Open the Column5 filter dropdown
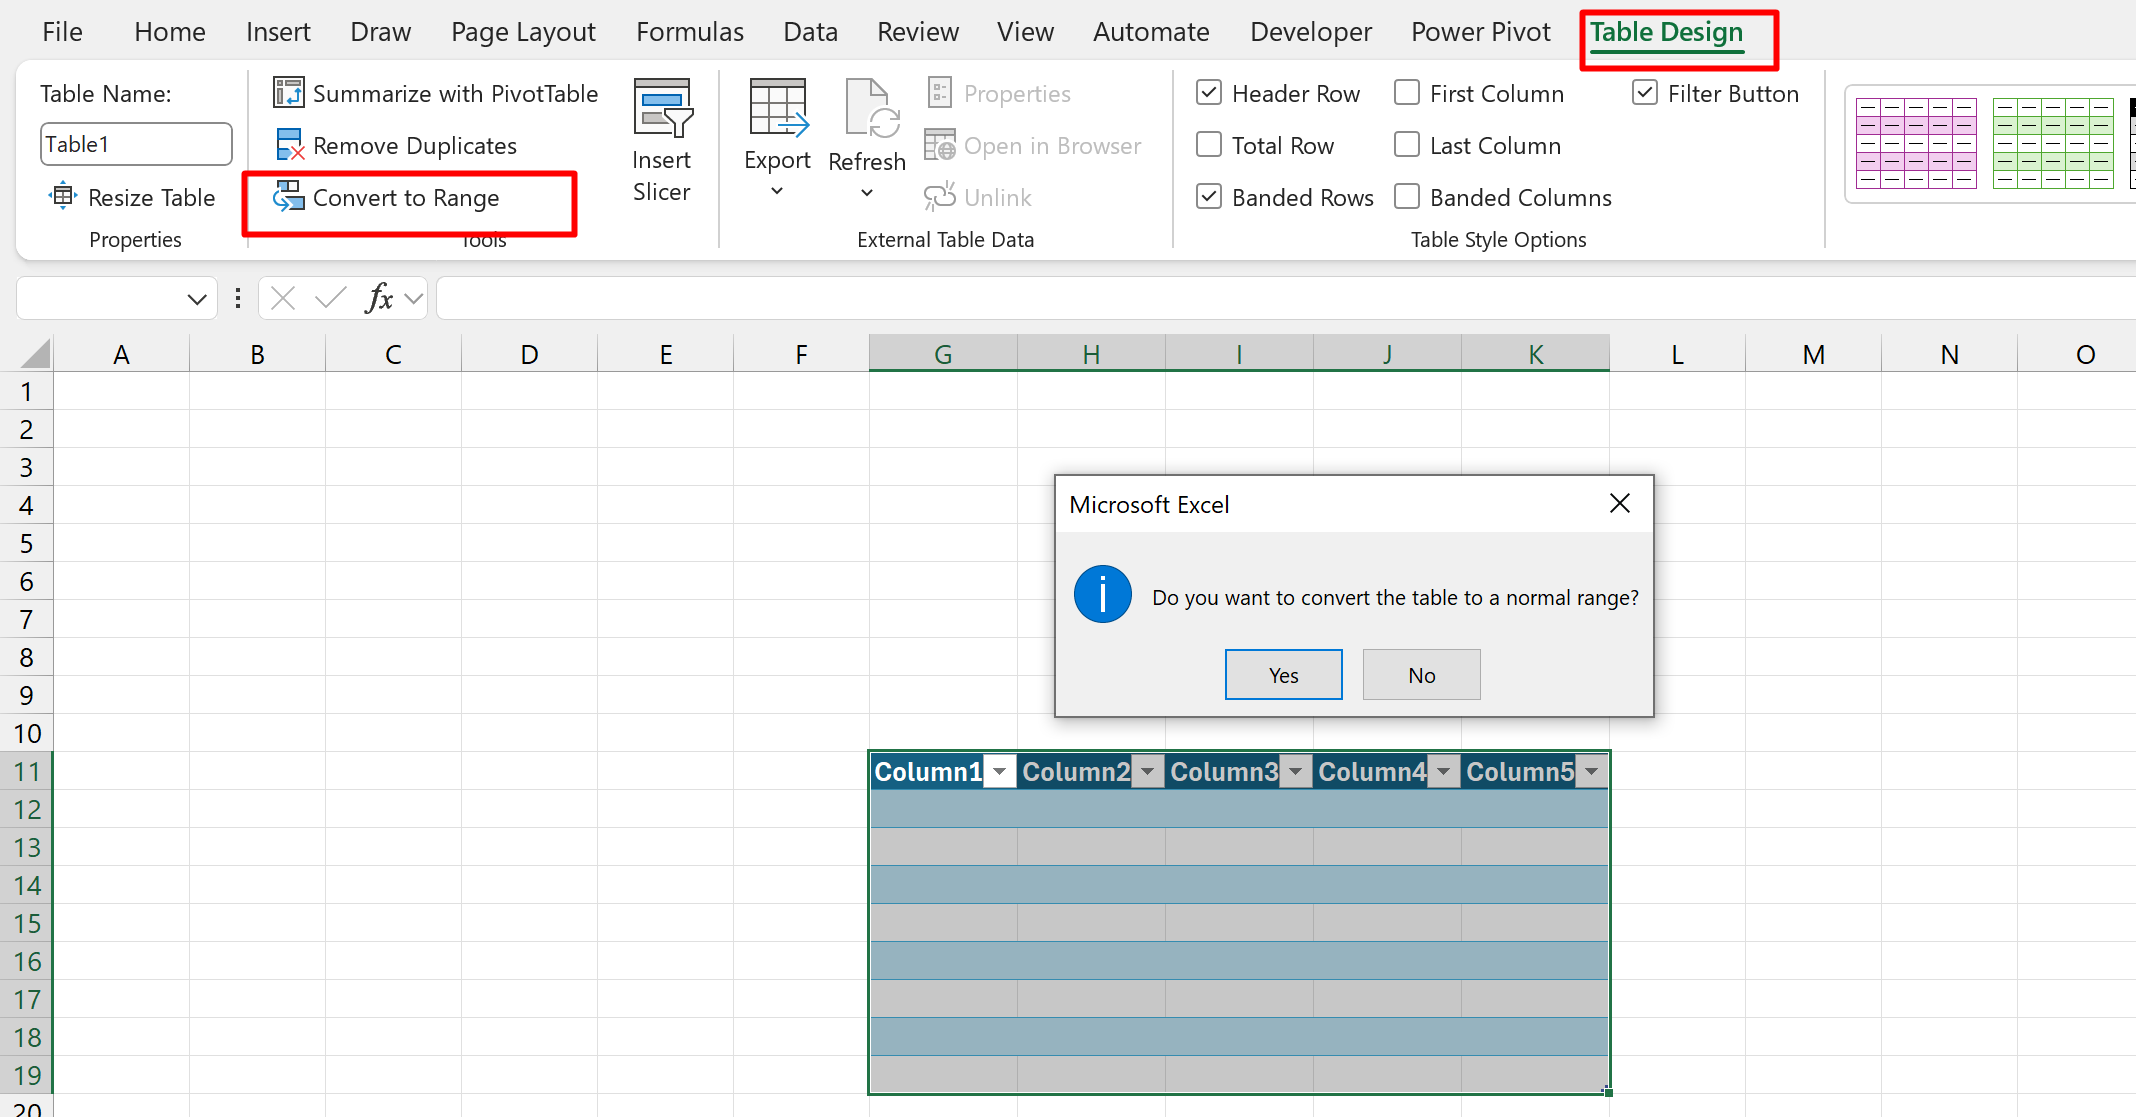Image resolution: width=2136 pixels, height=1117 pixels. [x=1591, y=772]
